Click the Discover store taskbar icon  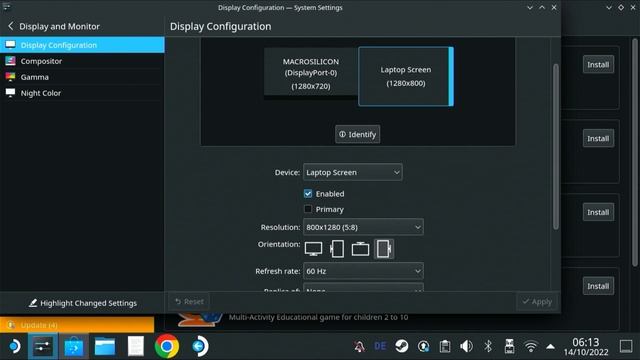(74, 347)
